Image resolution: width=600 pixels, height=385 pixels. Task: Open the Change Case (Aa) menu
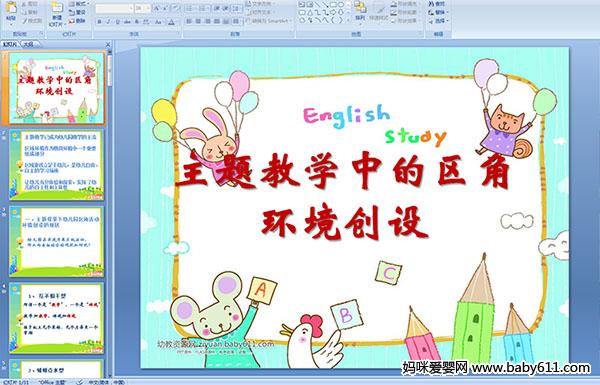tap(158, 22)
